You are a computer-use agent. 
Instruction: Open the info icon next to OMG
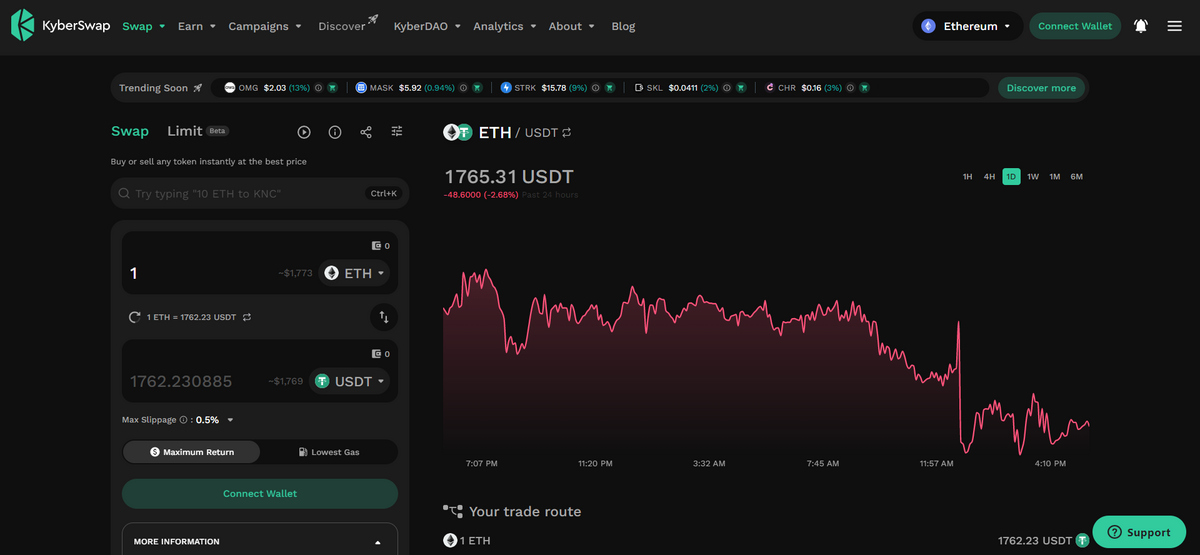pos(318,88)
